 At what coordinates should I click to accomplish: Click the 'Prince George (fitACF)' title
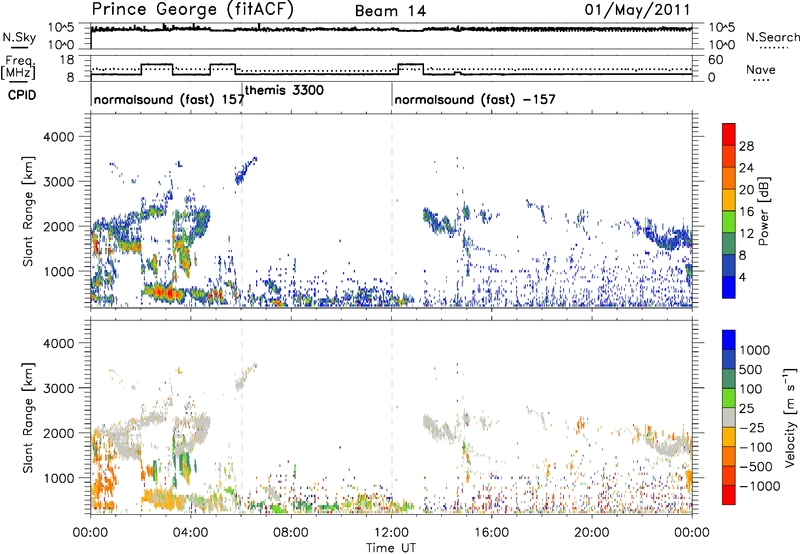(193, 10)
